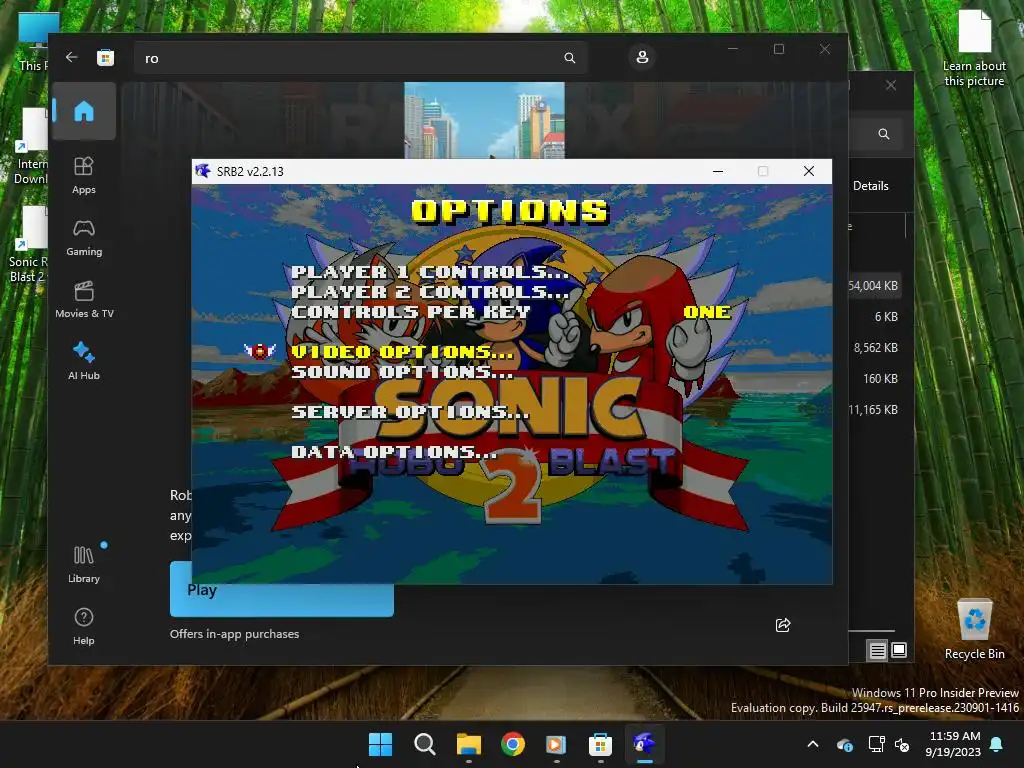The image size is (1024, 768).
Task: Click the 160 KB file size entry
Action: (880, 378)
